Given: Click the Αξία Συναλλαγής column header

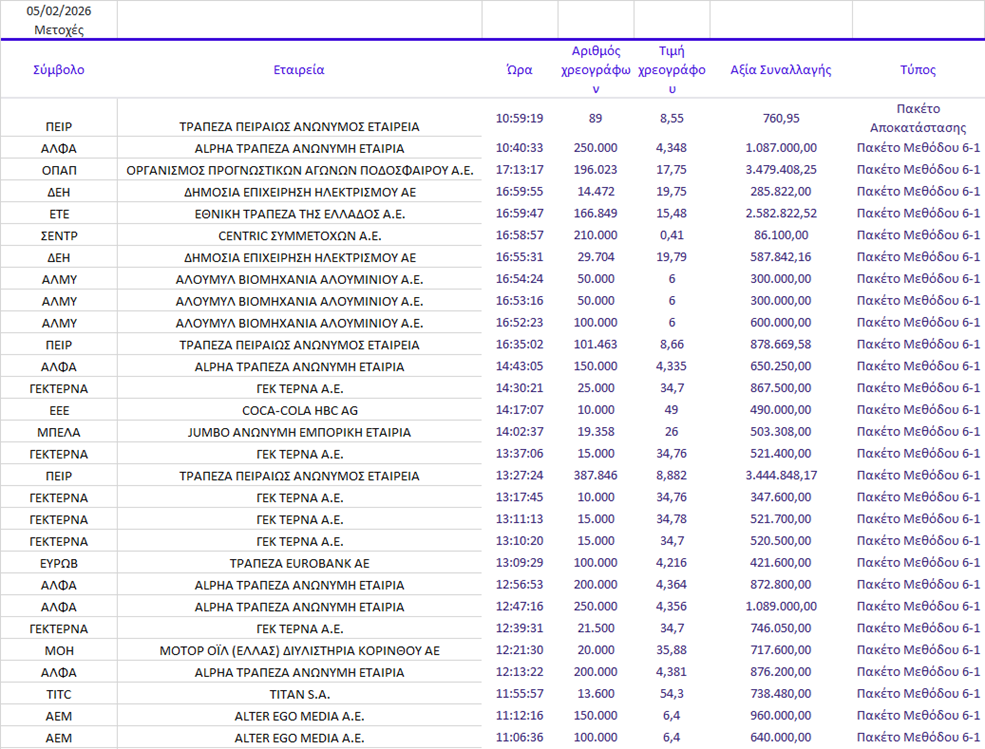Looking at the screenshot, I should (781, 70).
